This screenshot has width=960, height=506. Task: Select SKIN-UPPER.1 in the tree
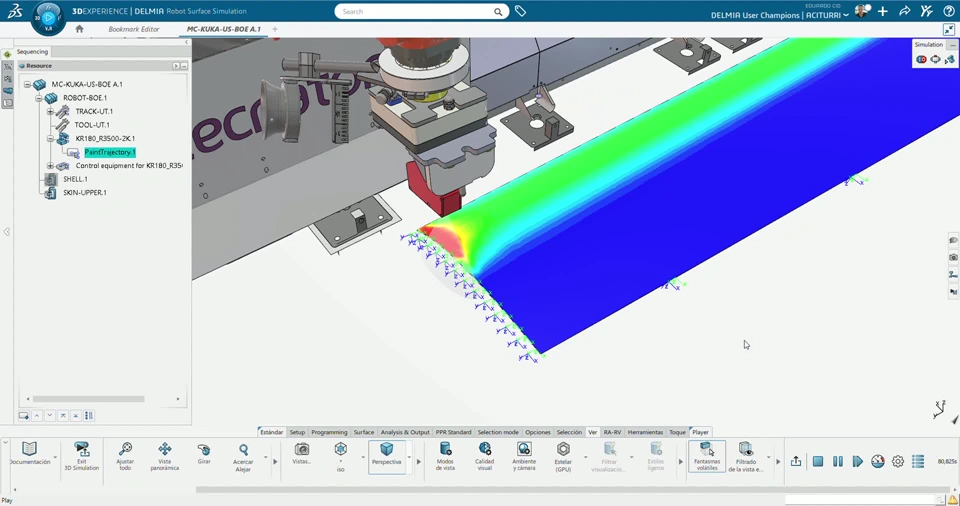(84, 192)
